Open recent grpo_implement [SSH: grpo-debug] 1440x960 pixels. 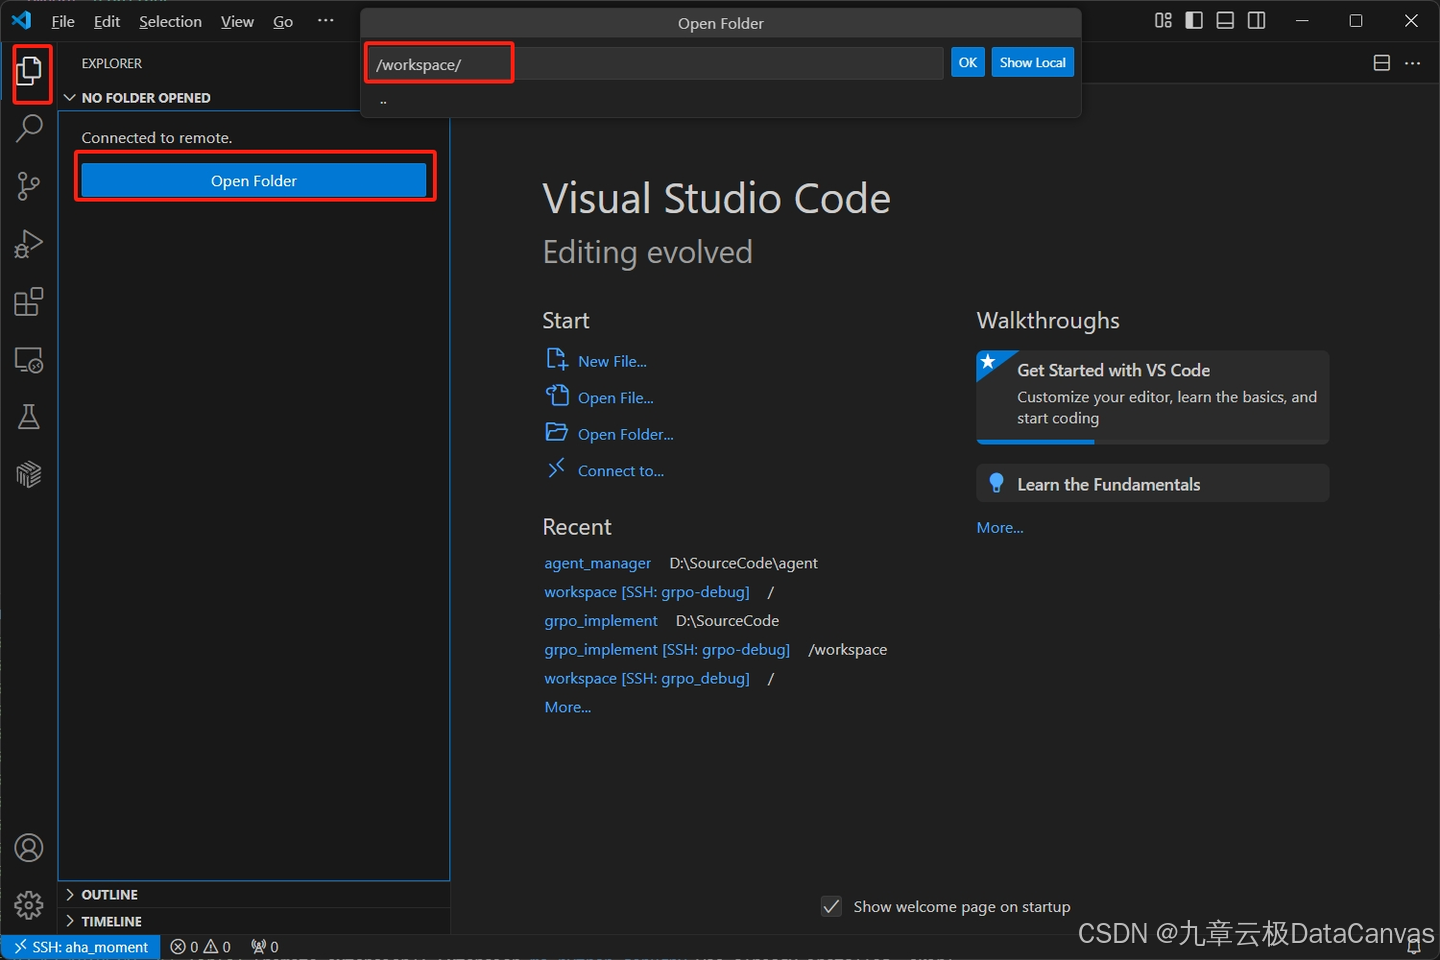click(x=667, y=650)
